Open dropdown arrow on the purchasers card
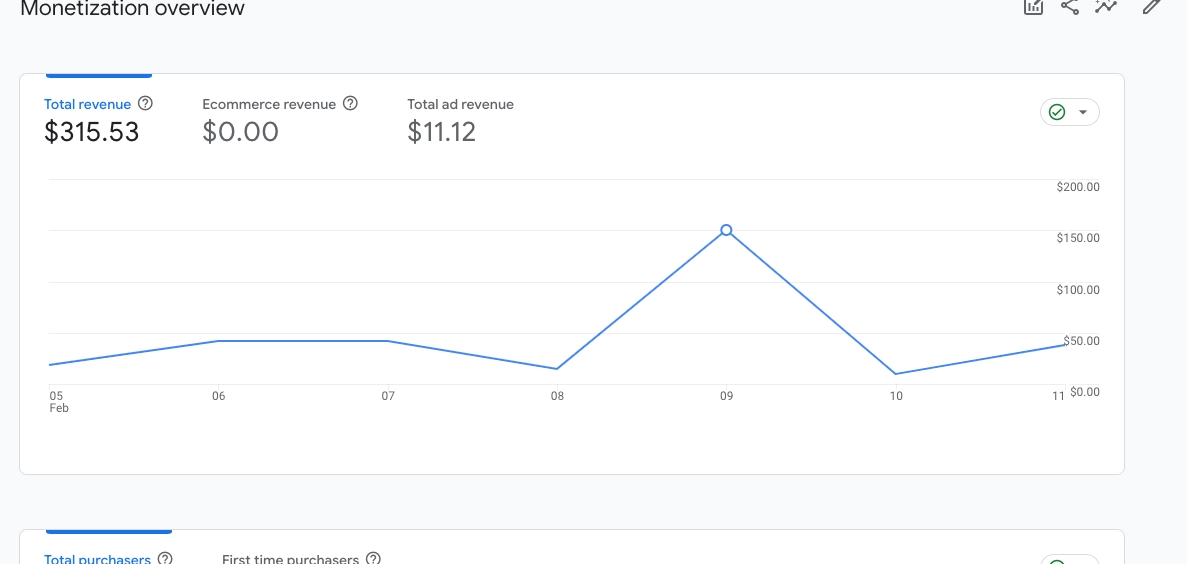The width and height of the screenshot is (1187, 564). pos(1083,560)
